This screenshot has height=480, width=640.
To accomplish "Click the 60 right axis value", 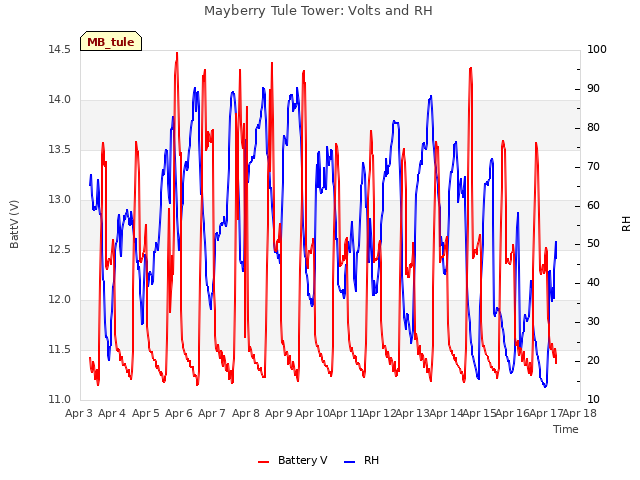I will [593, 205].
